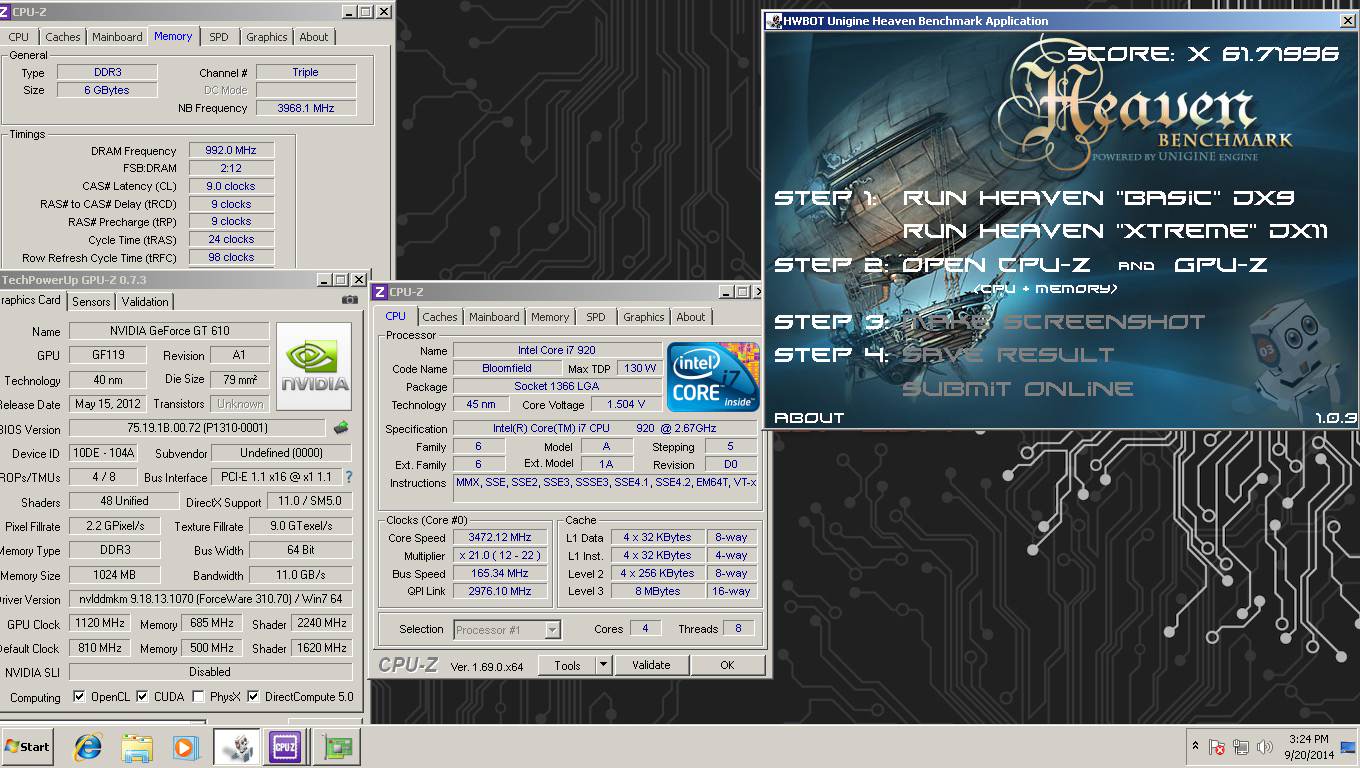
Task: Click Take Screenshot in Heaven app
Action: pyautogui.click(x=1054, y=322)
